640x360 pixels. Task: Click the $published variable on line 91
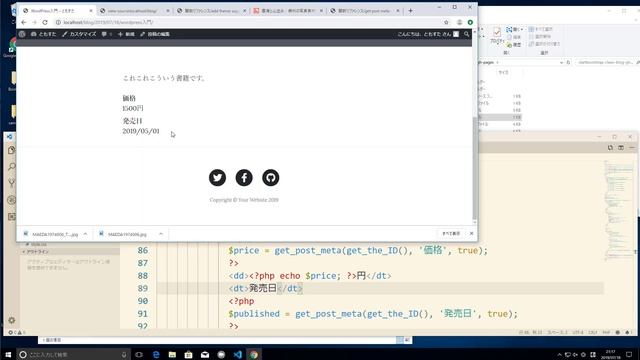pyautogui.click(x=254, y=314)
